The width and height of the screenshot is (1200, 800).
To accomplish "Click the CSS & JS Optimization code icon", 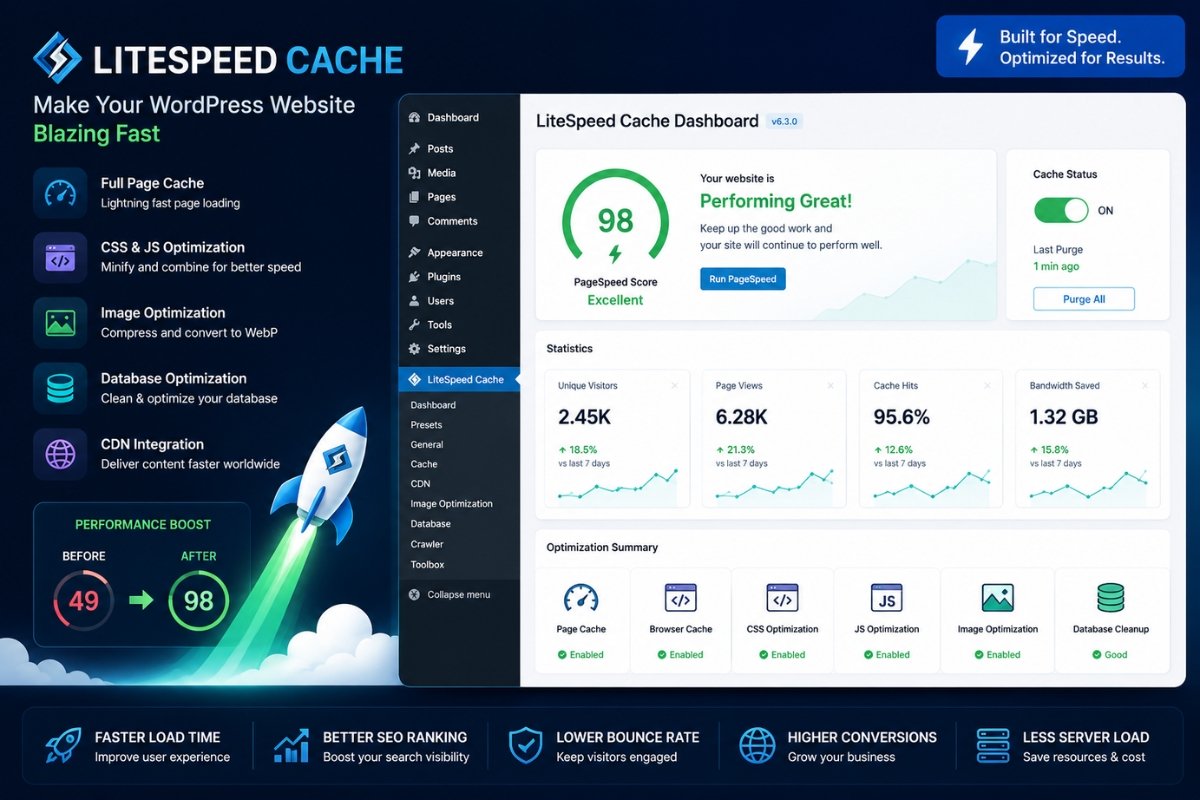I will (x=60, y=257).
